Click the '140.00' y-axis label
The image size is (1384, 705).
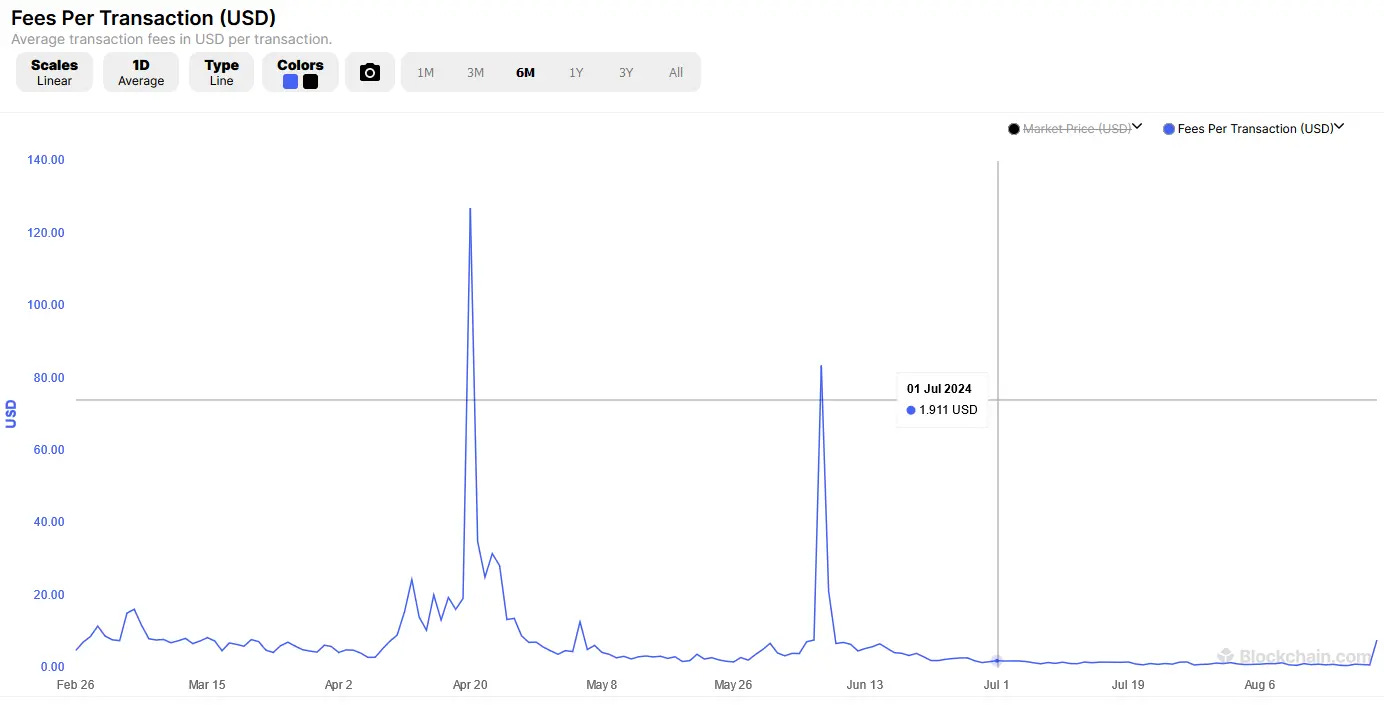point(44,160)
